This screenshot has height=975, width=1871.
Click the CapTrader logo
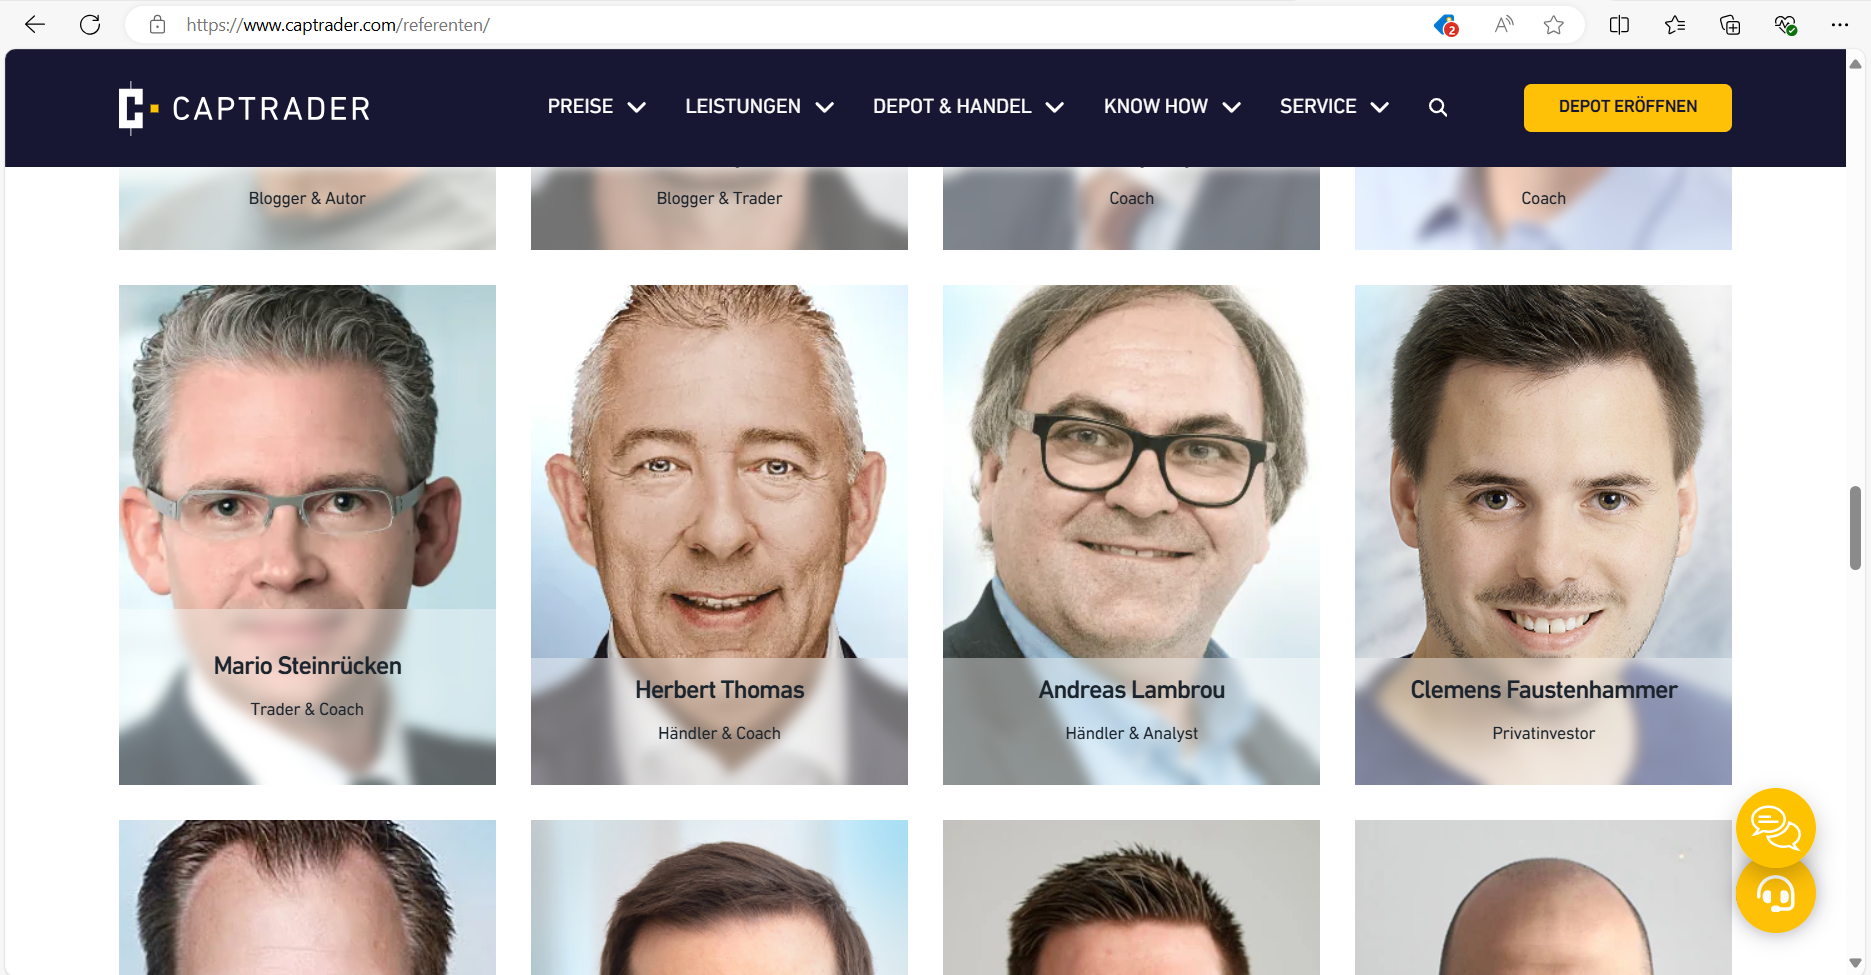244,108
